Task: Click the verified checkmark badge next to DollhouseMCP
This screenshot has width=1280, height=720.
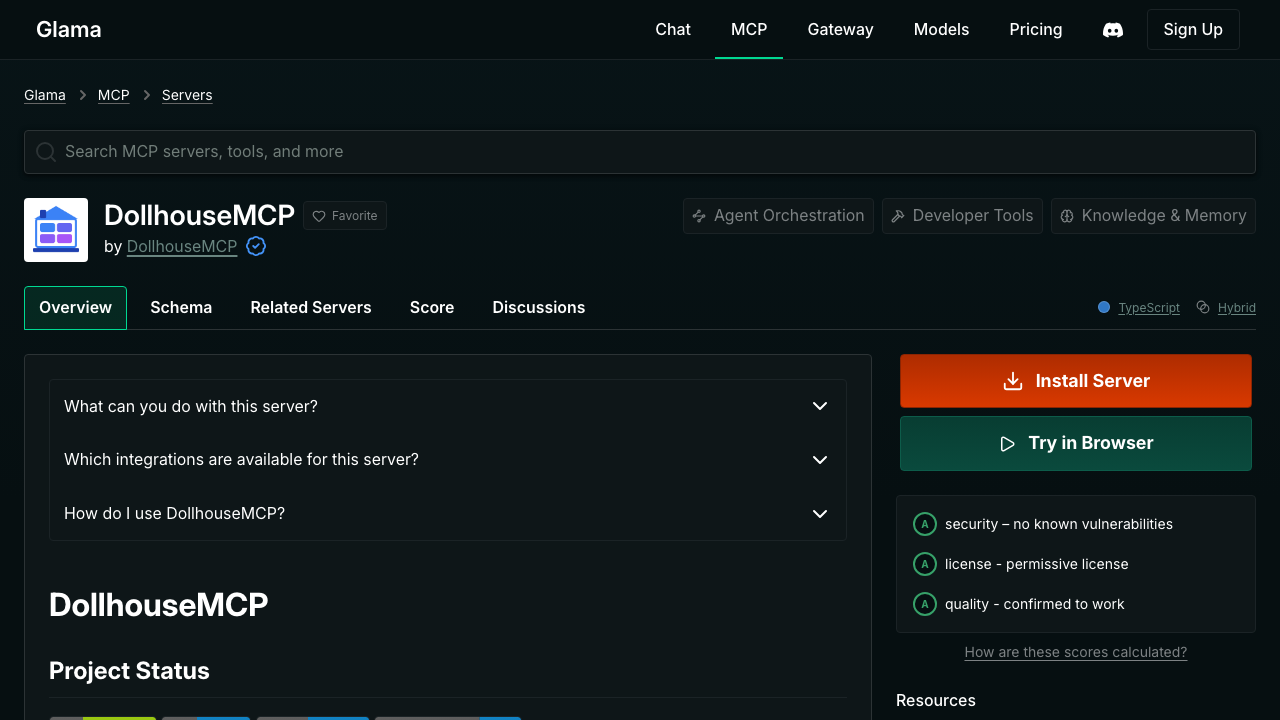Action: point(256,246)
